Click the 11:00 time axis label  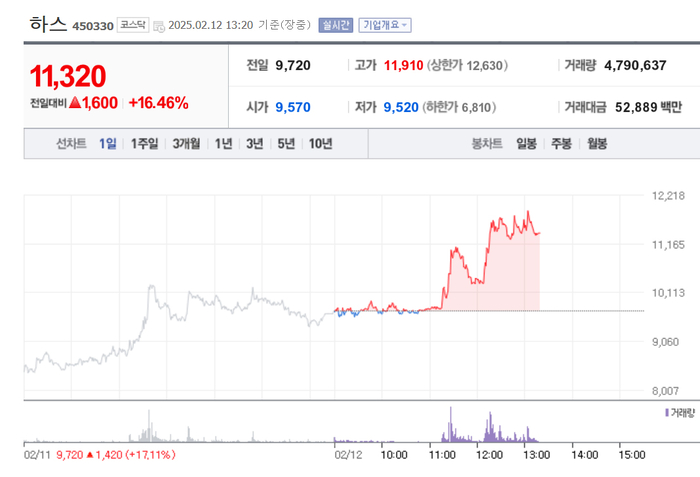(x=442, y=455)
